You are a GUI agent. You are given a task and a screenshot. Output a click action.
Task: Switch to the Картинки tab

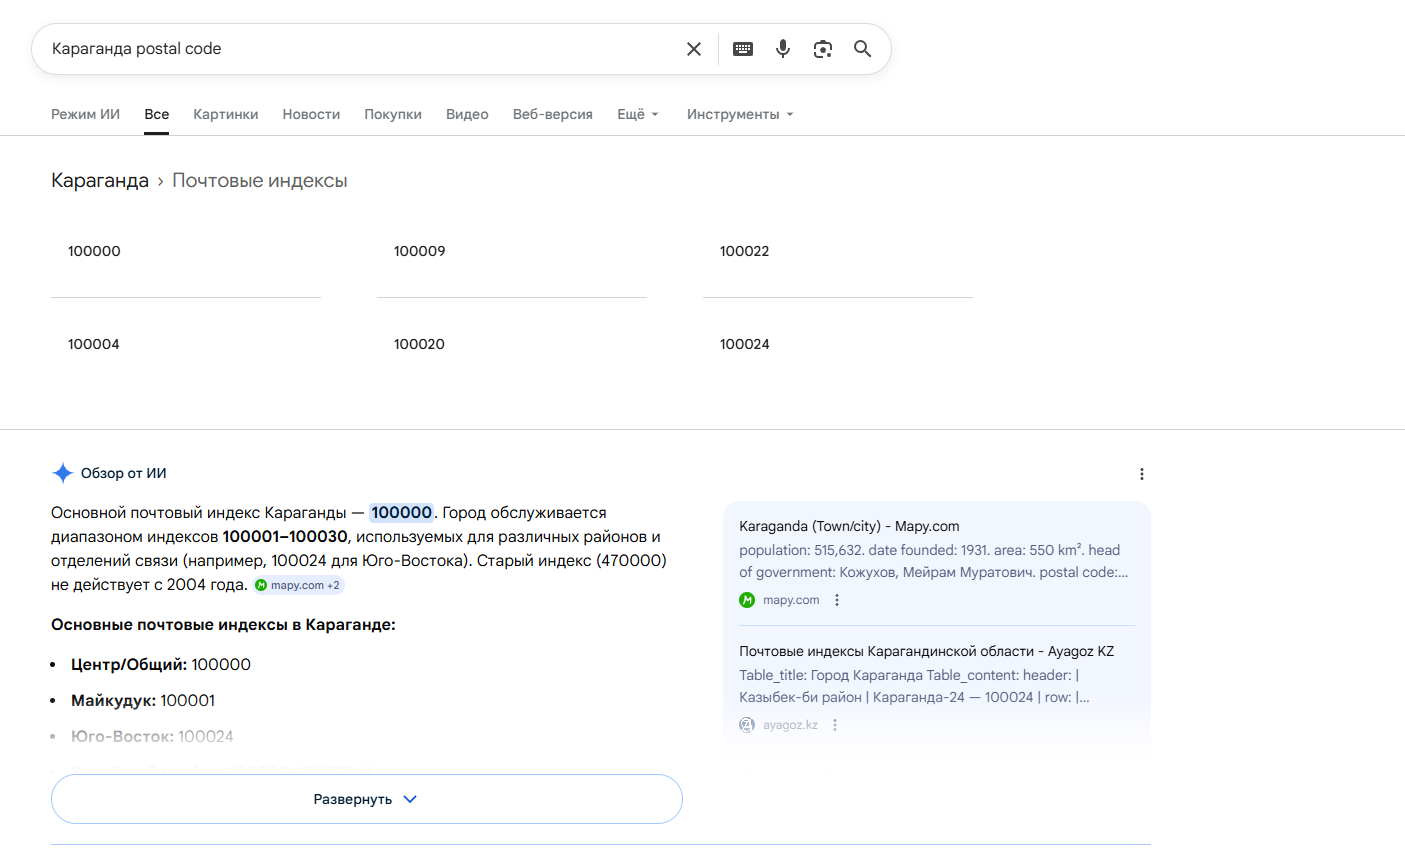(x=225, y=114)
